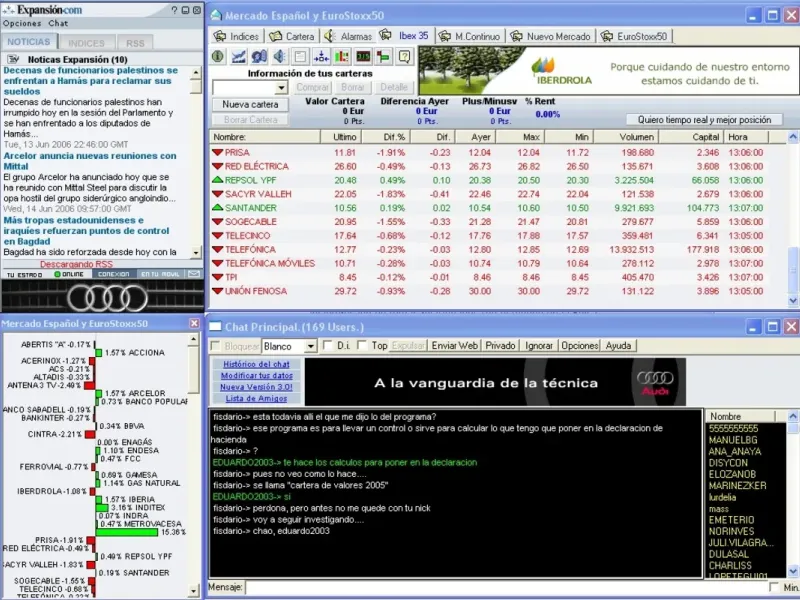Open the green-red bar chart icon
800x600 pixels.
tap(342, 56)
